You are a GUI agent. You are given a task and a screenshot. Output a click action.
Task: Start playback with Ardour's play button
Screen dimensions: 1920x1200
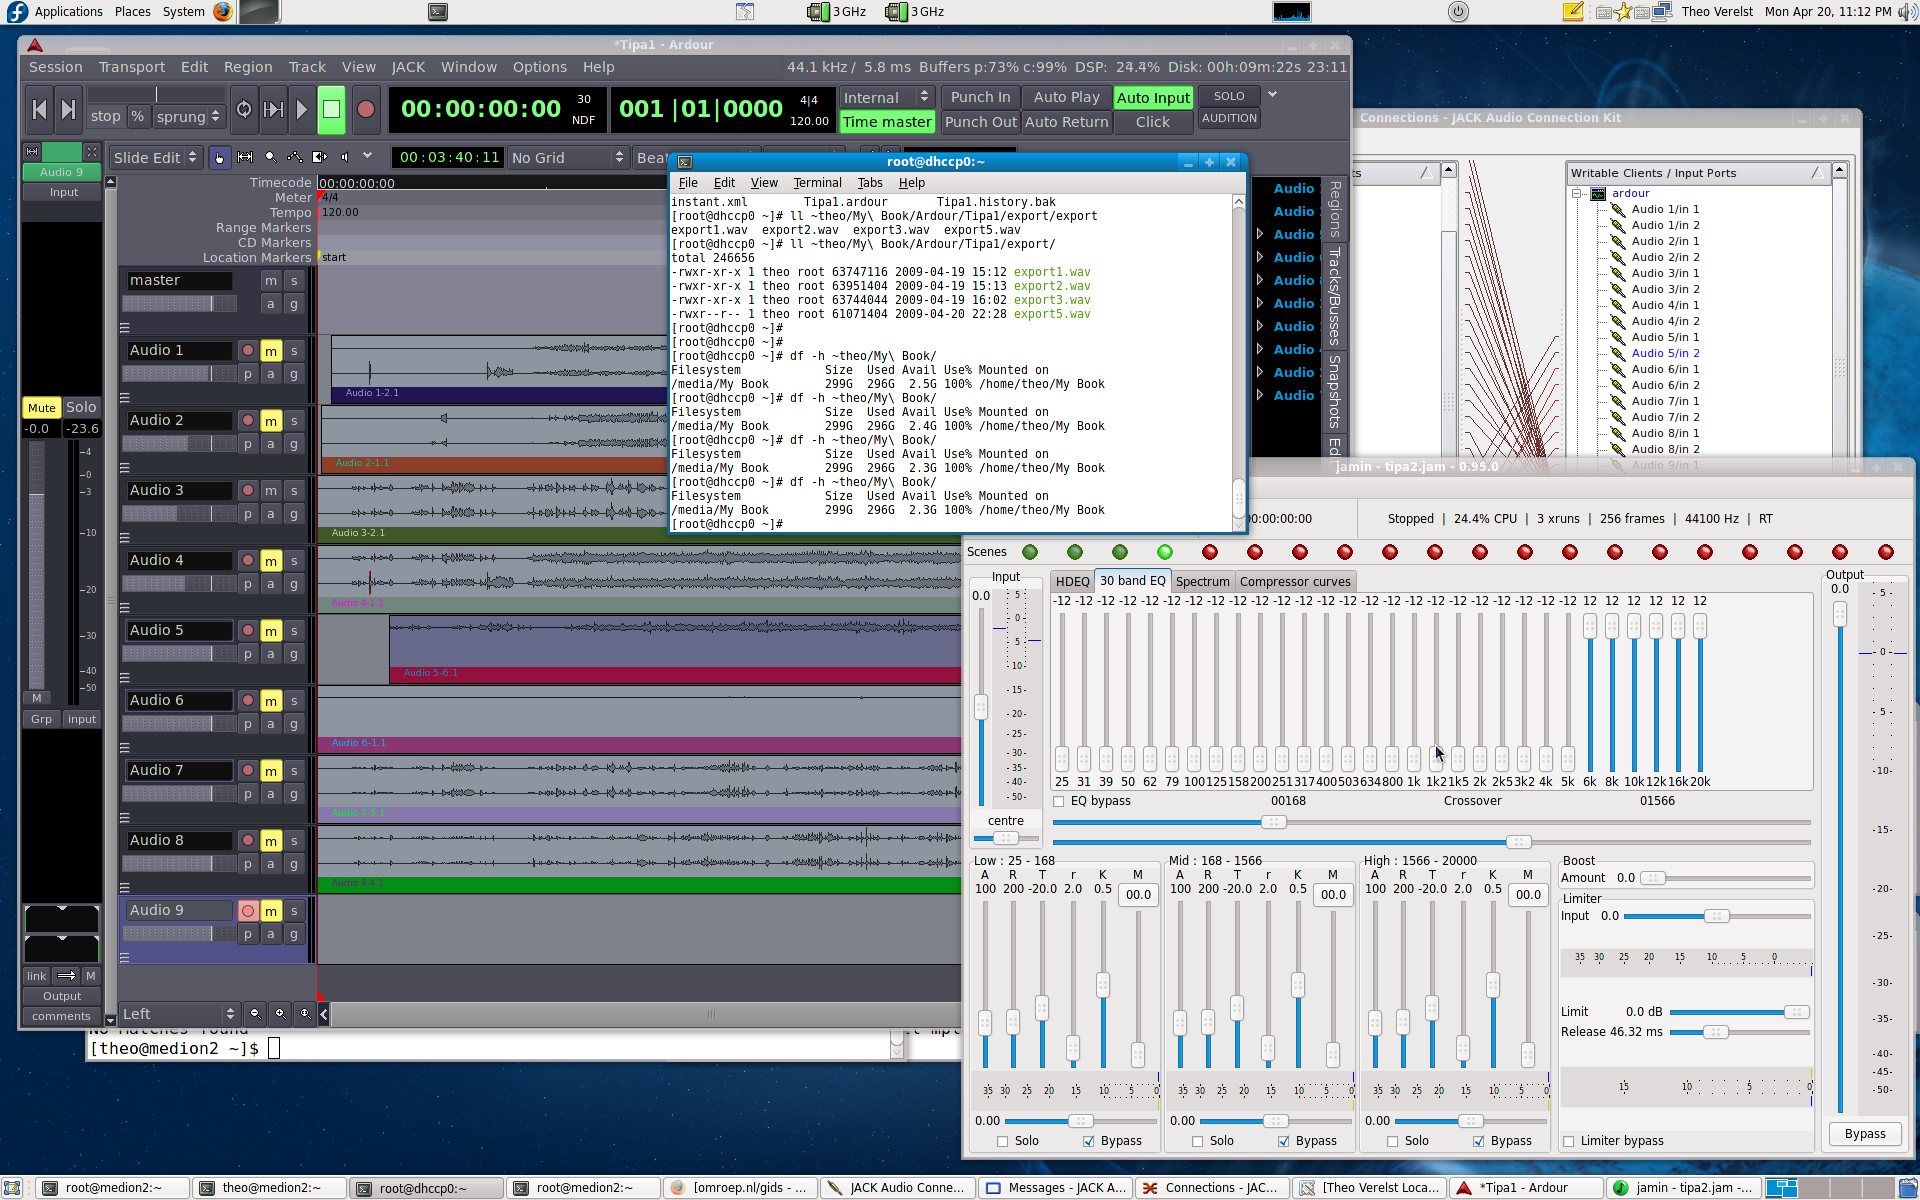tap(302, 109)
